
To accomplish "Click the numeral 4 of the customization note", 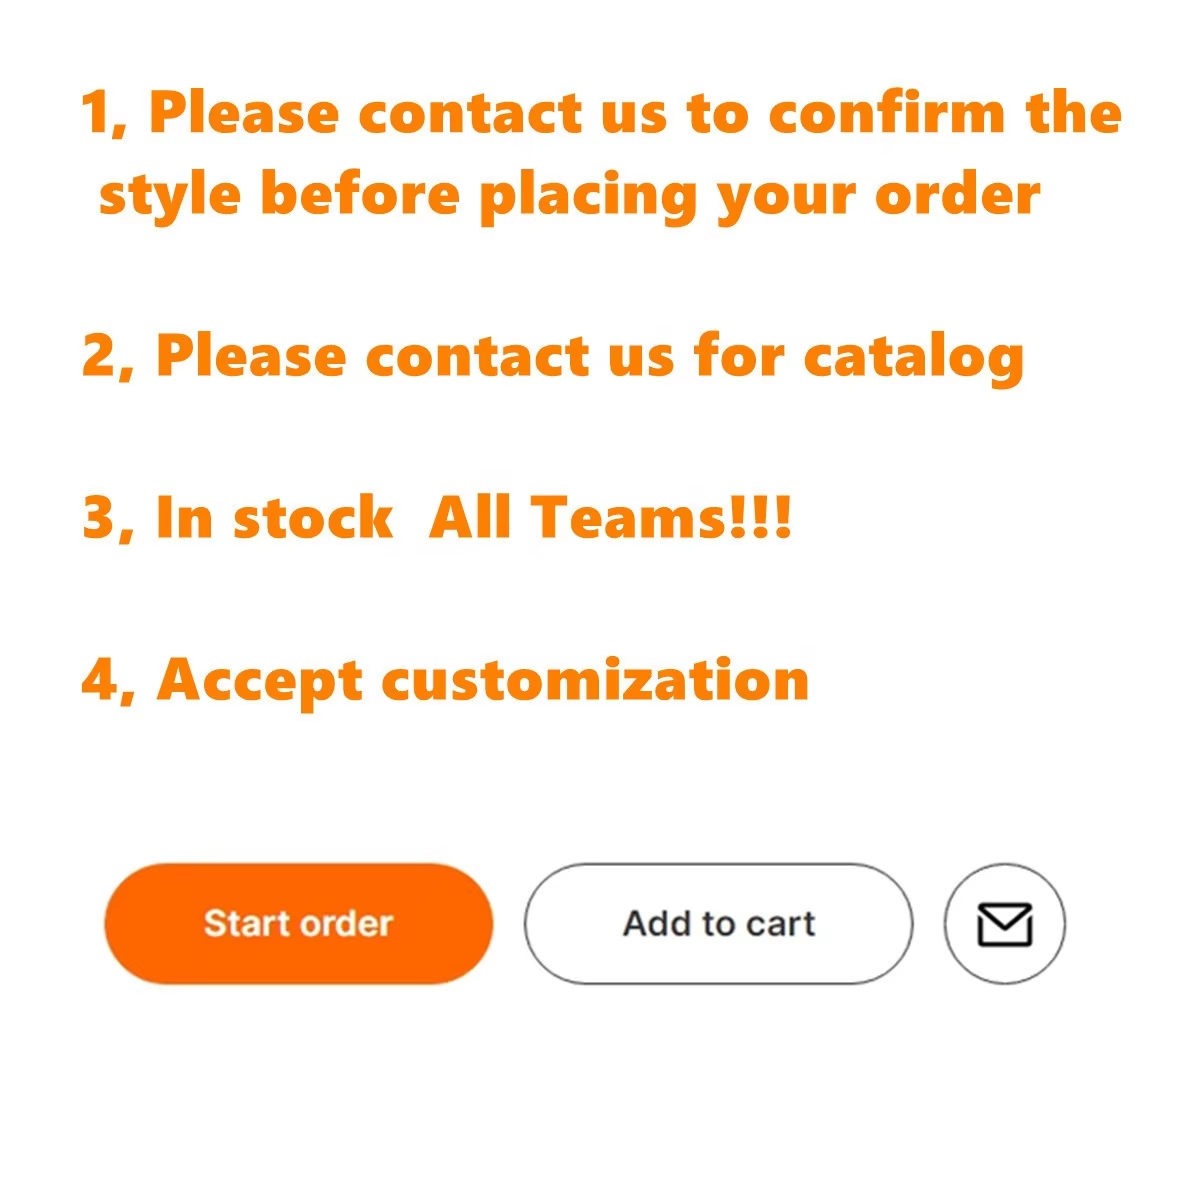I will [x=100, y=680].
